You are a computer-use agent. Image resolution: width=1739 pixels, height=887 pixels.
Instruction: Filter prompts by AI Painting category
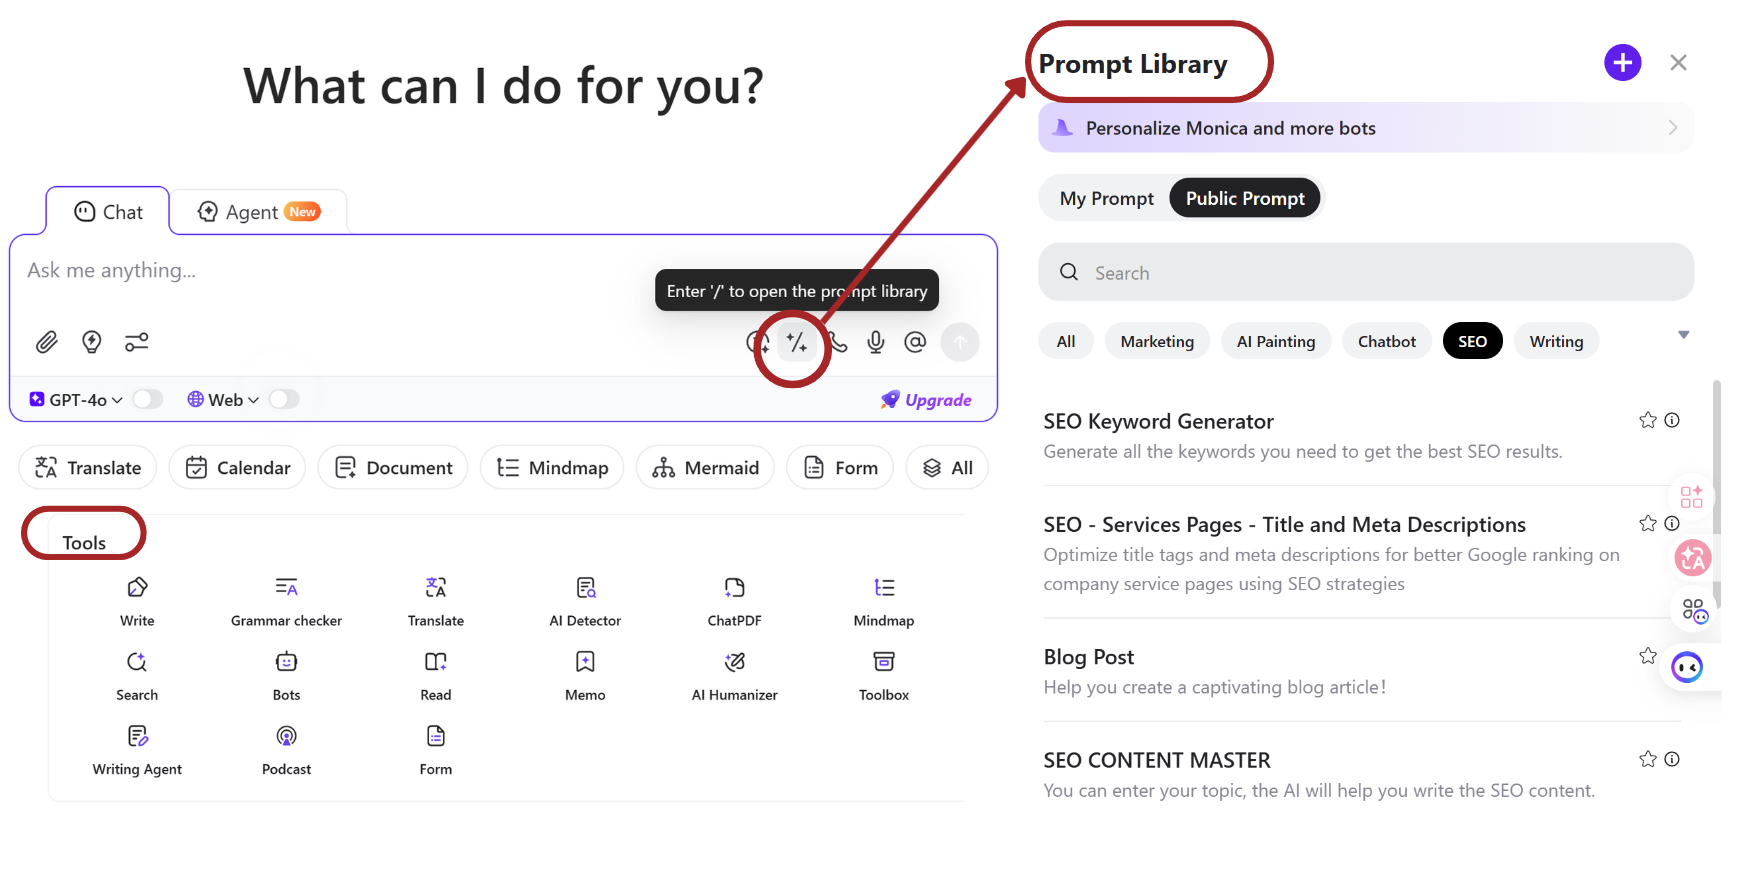(1276, 341)
